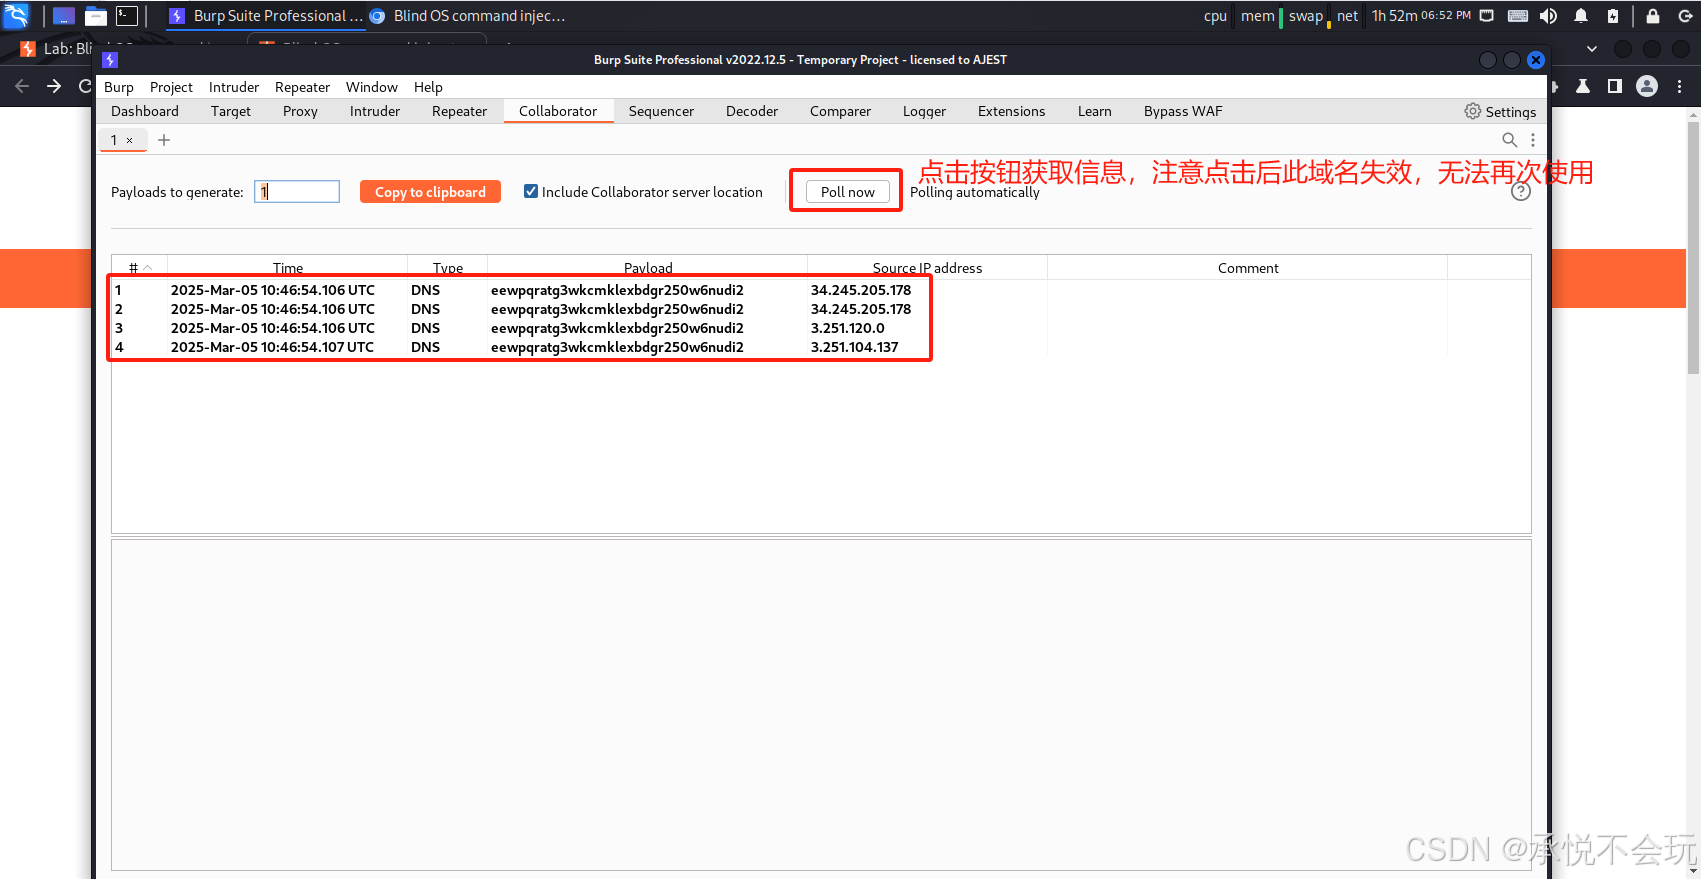
Task: Open the Chrome three-dot menu
Action: coord(1680,86)
